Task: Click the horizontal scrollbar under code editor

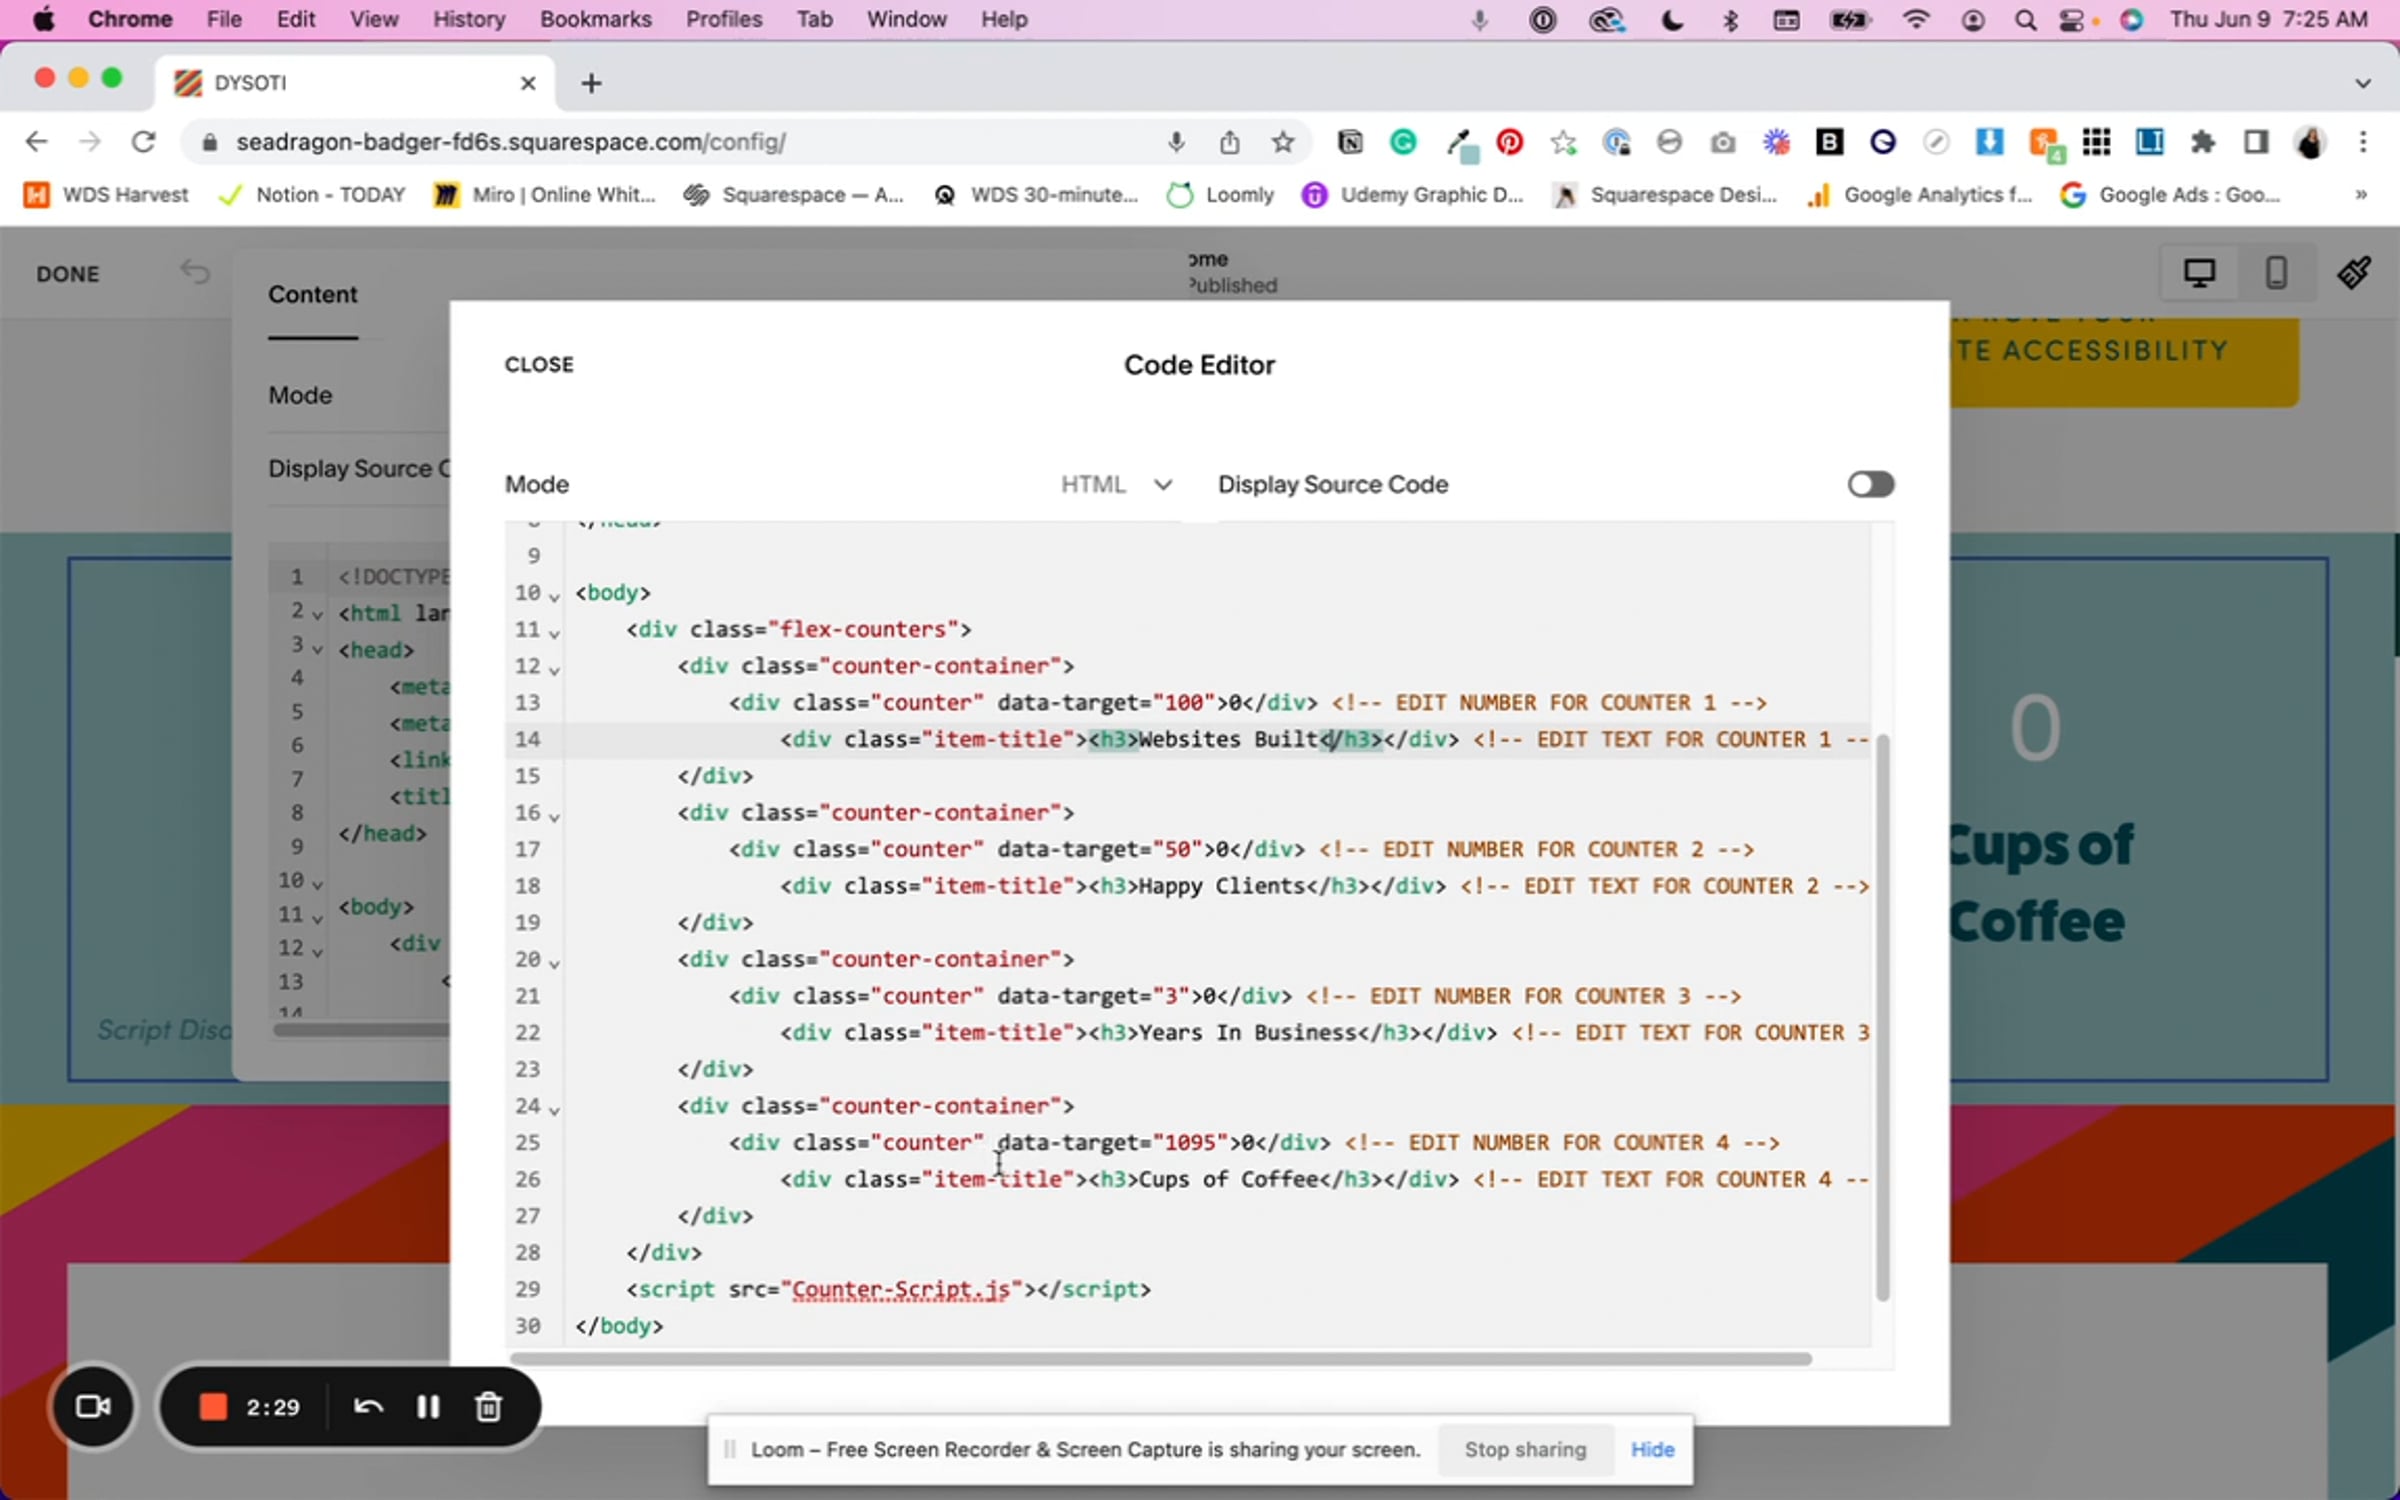Action: point(1160,1359)
